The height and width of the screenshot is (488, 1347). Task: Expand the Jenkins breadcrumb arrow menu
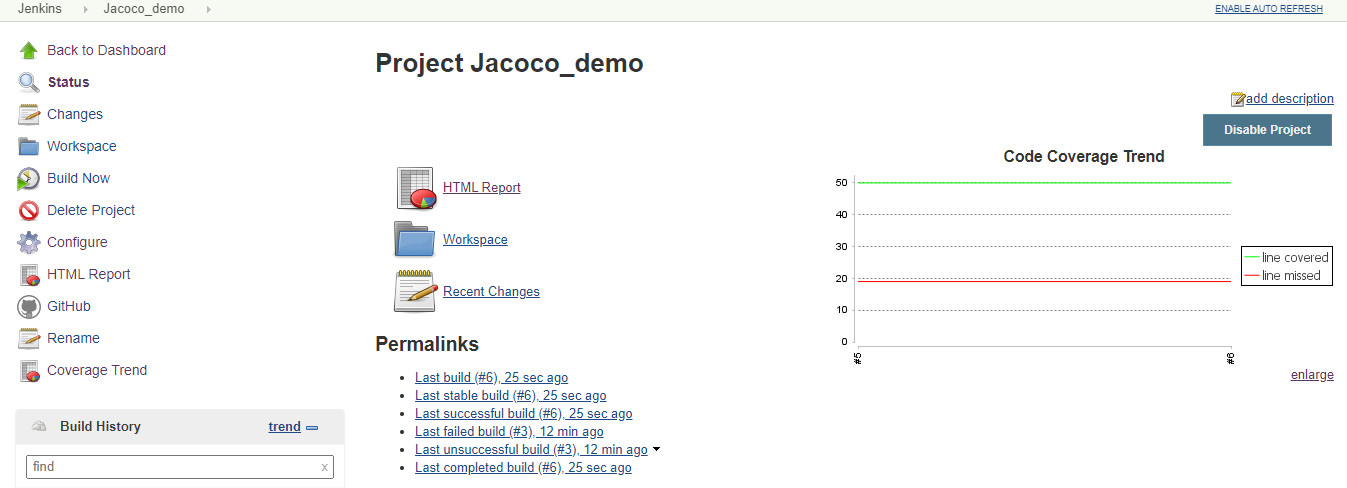pyautogui.click(x=85, y=9)
